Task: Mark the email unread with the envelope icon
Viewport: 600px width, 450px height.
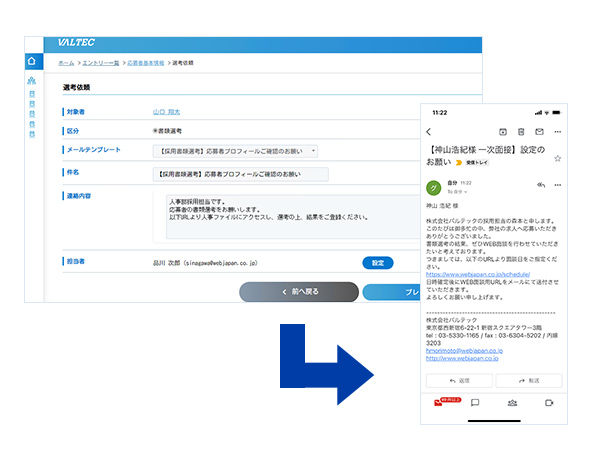Action: 539,132
